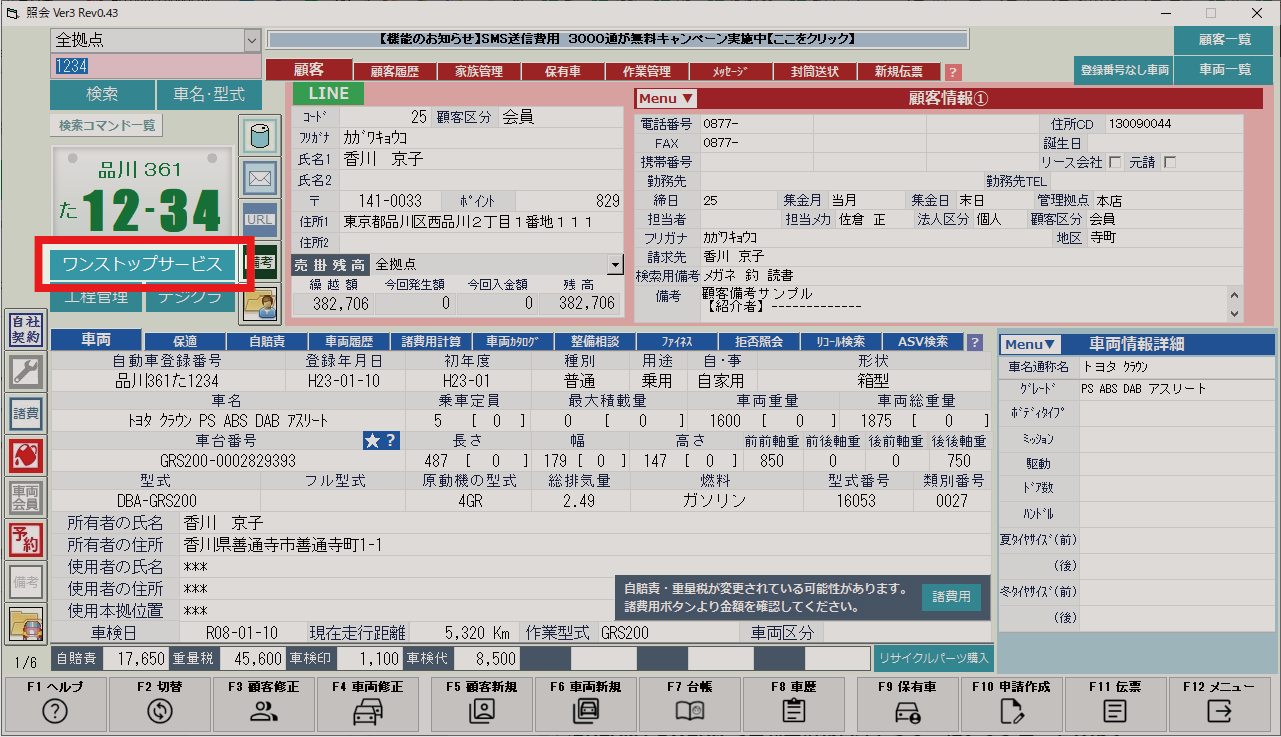Viewport: 1281px width, 737px height.
Task: Click the red help icon after 新規伝票
Action: point(953,72)
